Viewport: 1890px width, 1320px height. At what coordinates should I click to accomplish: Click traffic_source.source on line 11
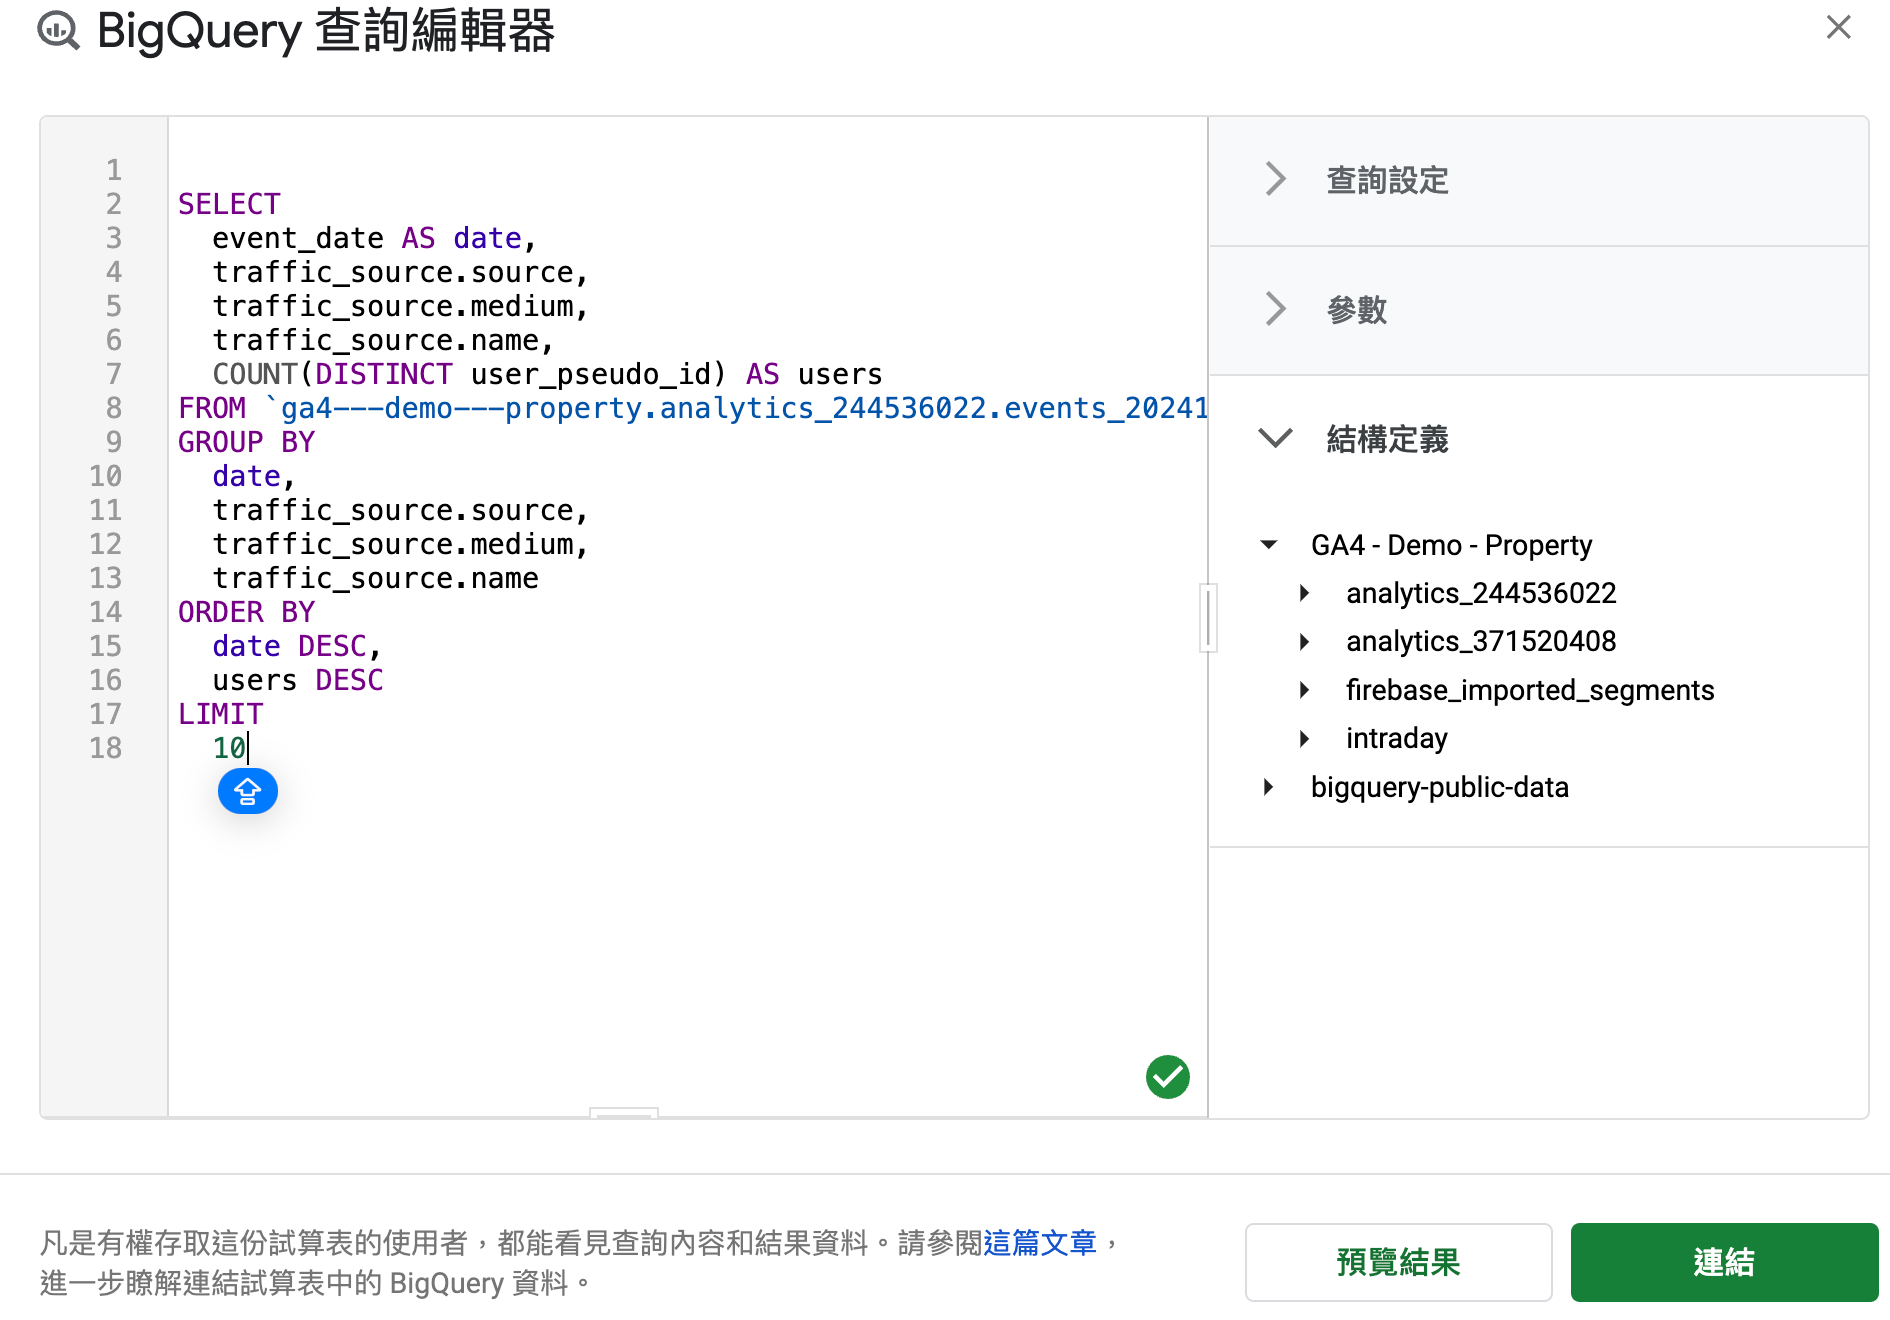[400, 510]
